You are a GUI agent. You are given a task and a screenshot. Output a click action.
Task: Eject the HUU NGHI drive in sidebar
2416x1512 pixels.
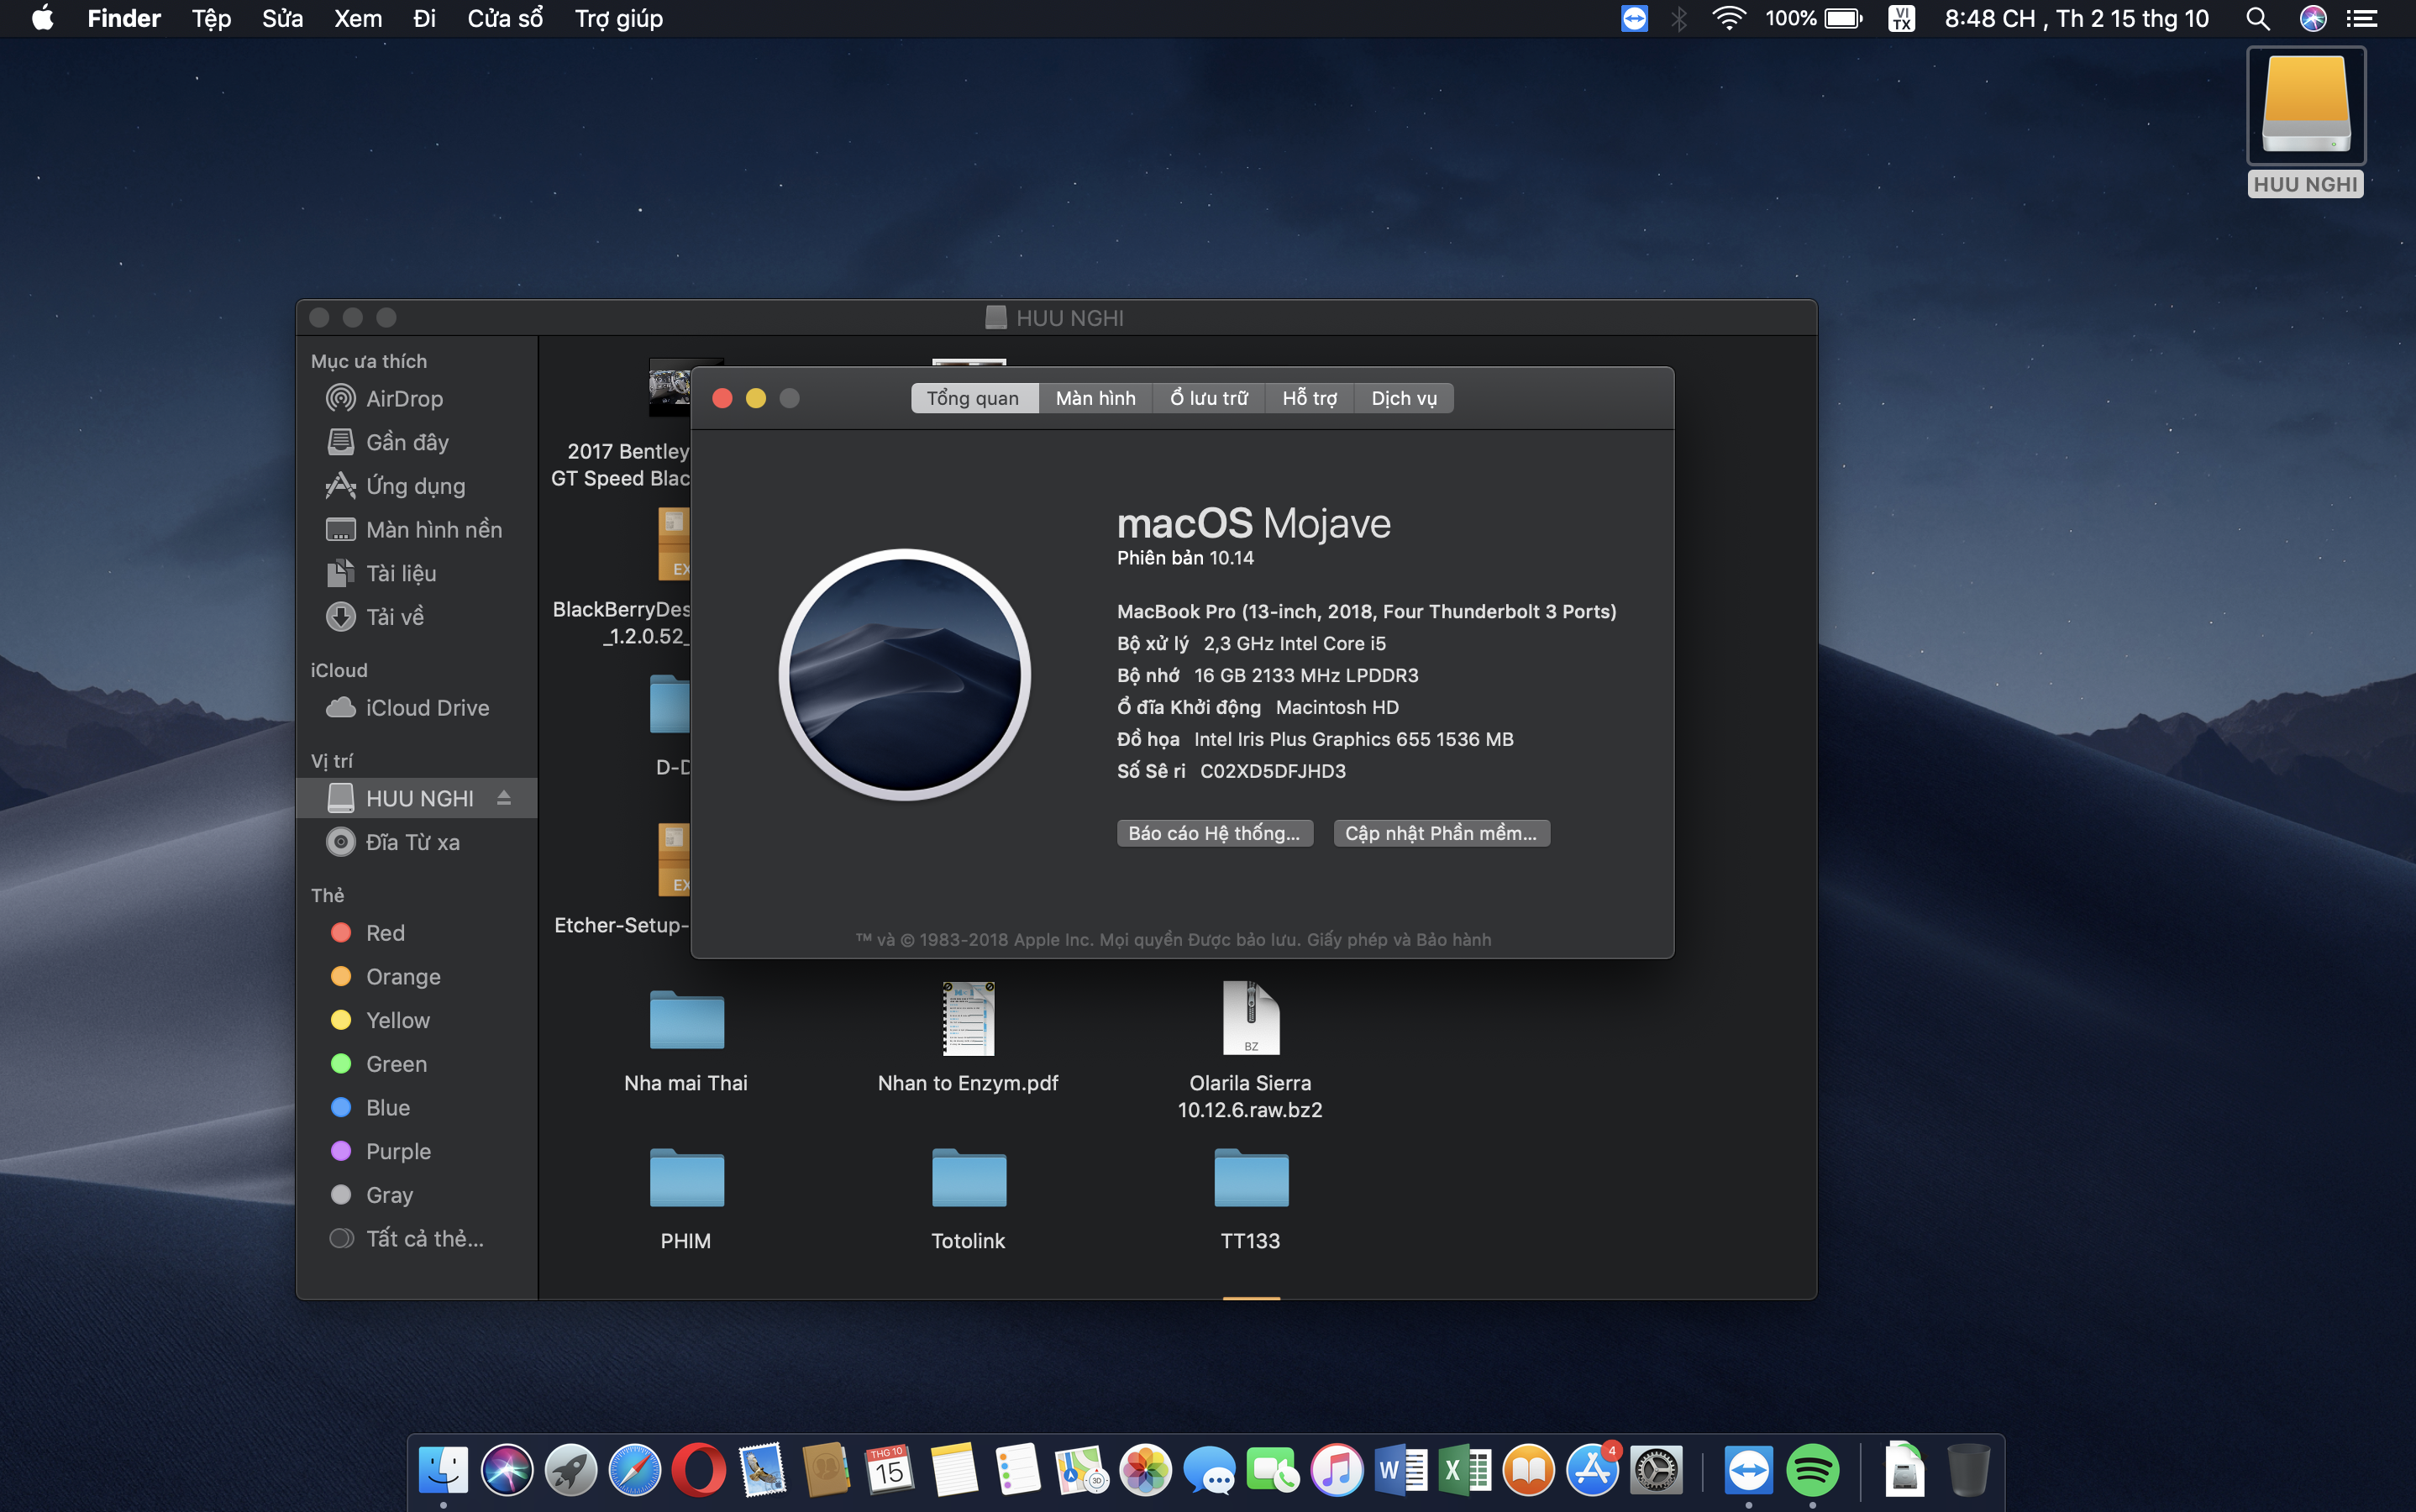pyautogui.click(x=504, y=798)
